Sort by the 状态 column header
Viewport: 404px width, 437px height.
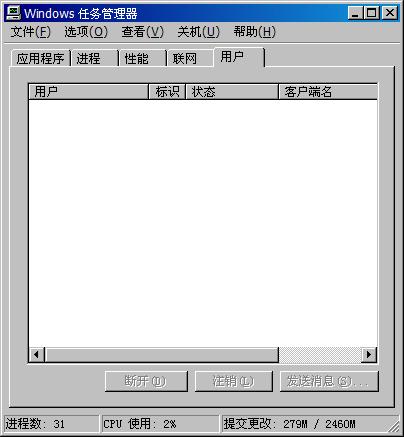click(232, 92)
